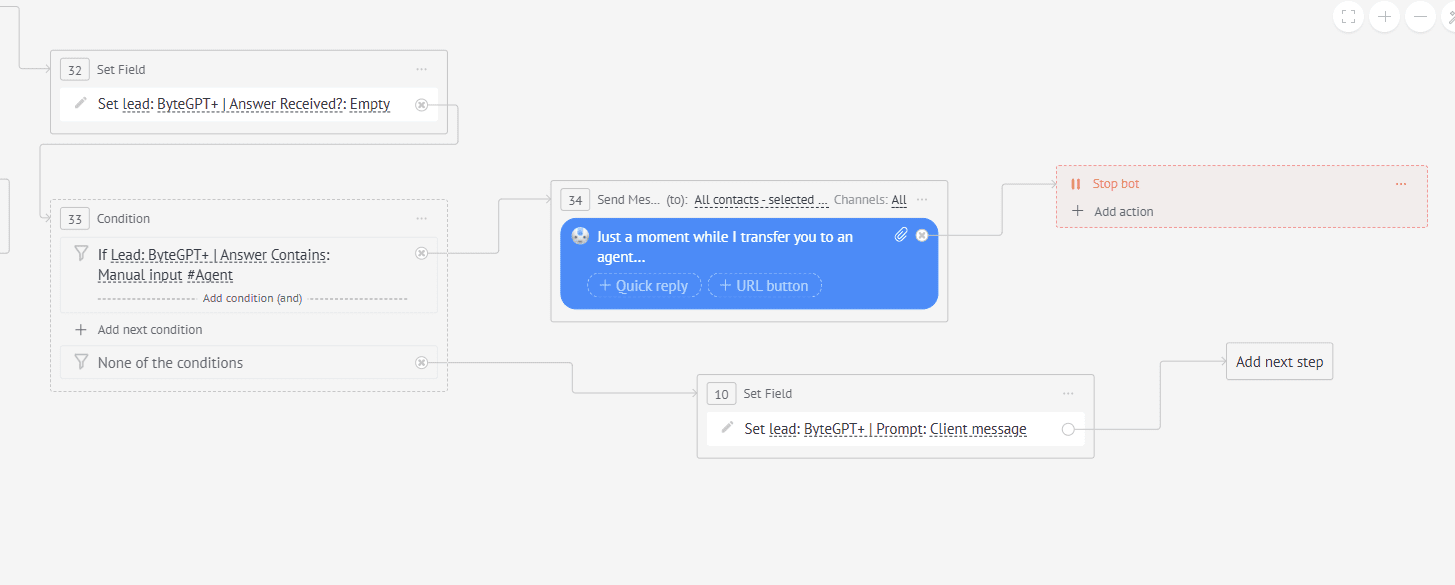The width and height of the screenshot is (1455, 585).
Task: Click Add action under Stop bot
Action: point(1123,212)
